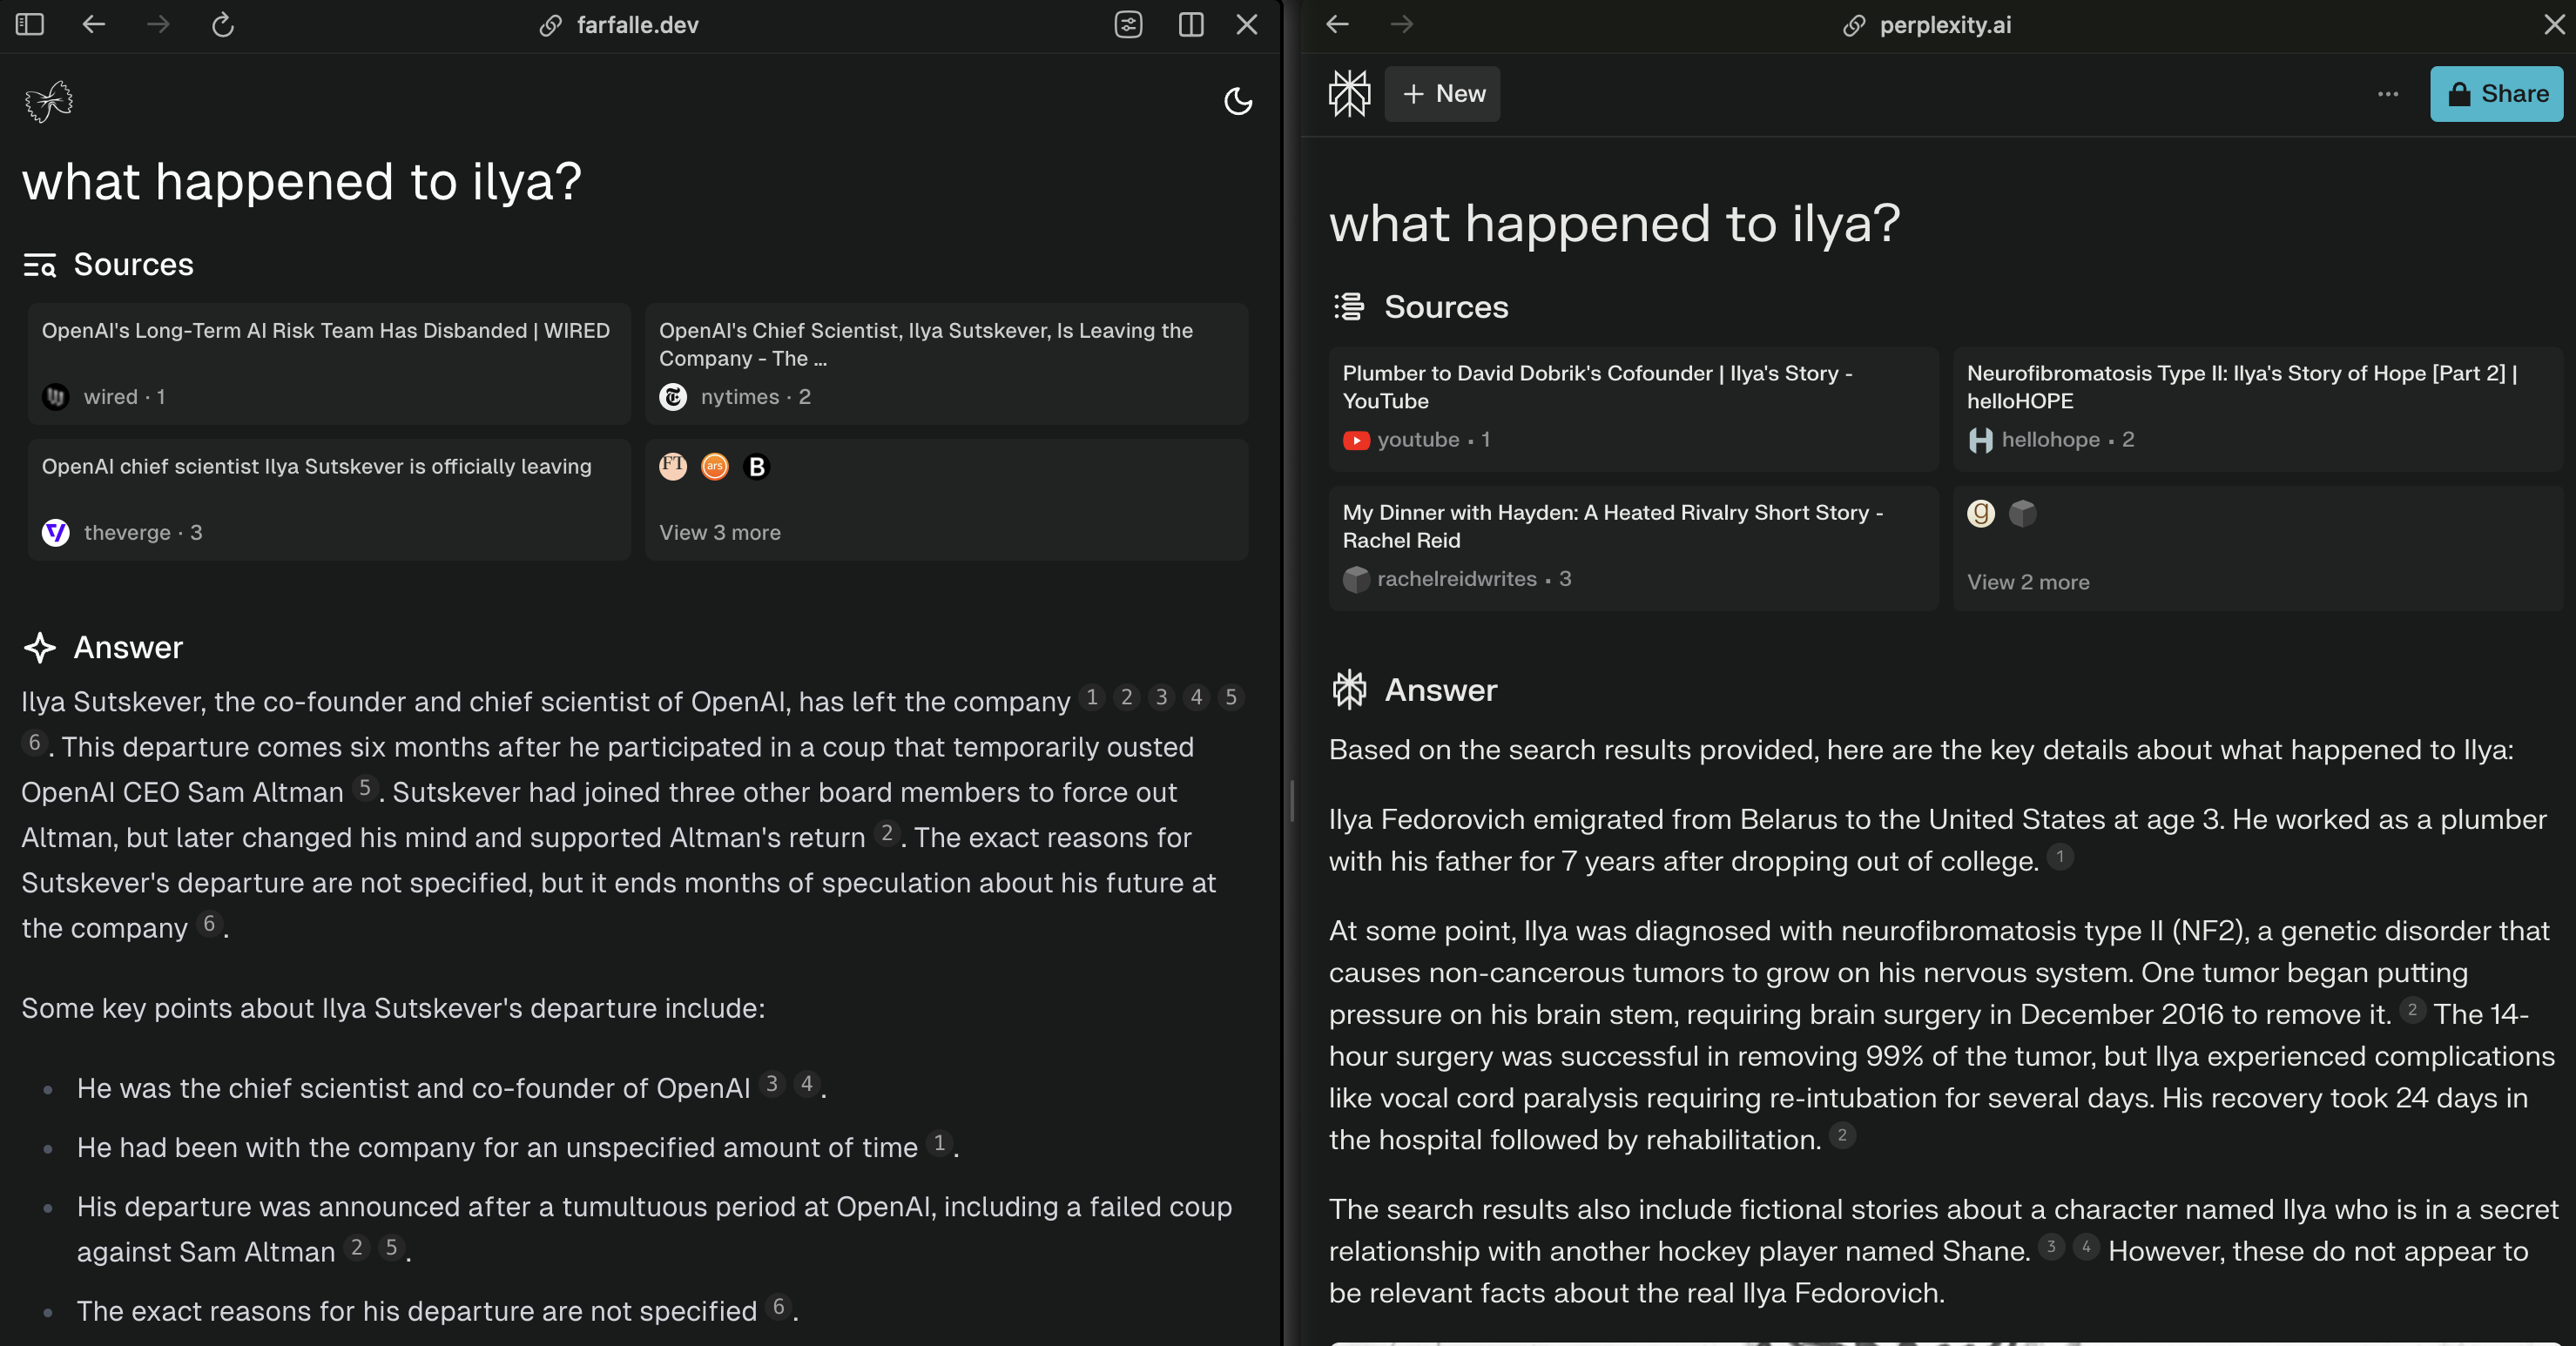Viewport: 2576px width, 1346px height.
Task: Open Neurofibromatosis Type II helloHOPE source
Action: [x=2257, y=409]
